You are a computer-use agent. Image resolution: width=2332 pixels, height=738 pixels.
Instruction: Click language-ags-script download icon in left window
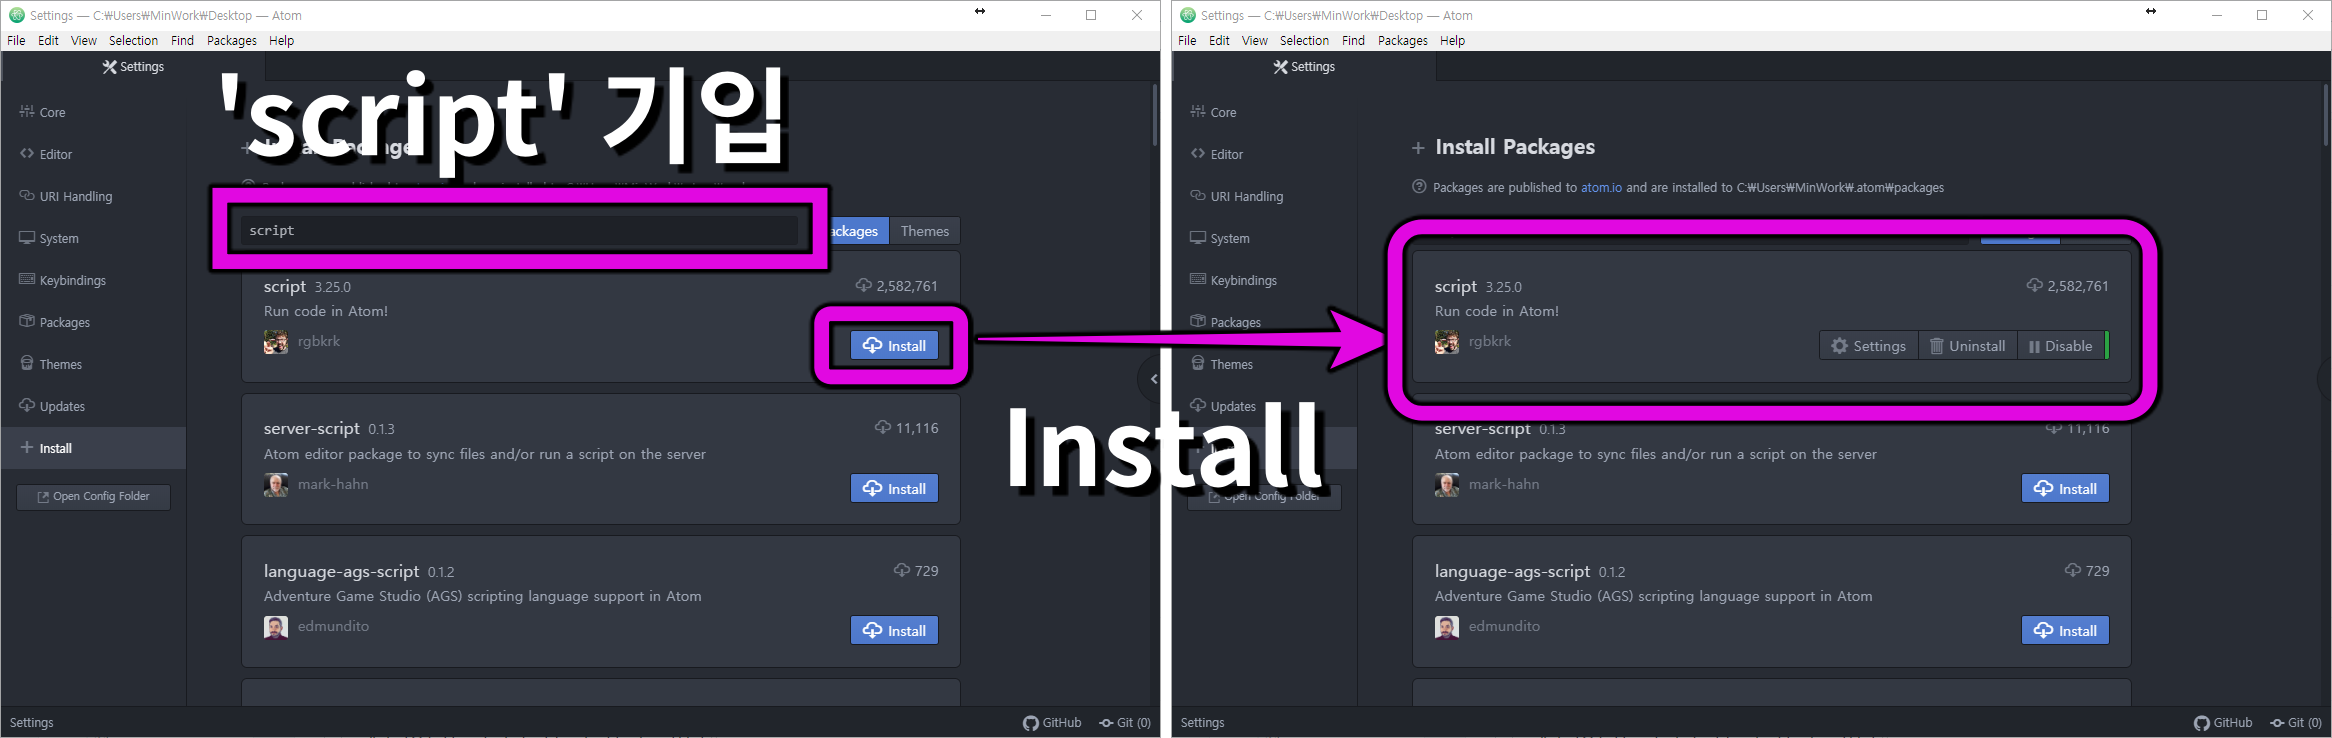(x=902, y=571)
